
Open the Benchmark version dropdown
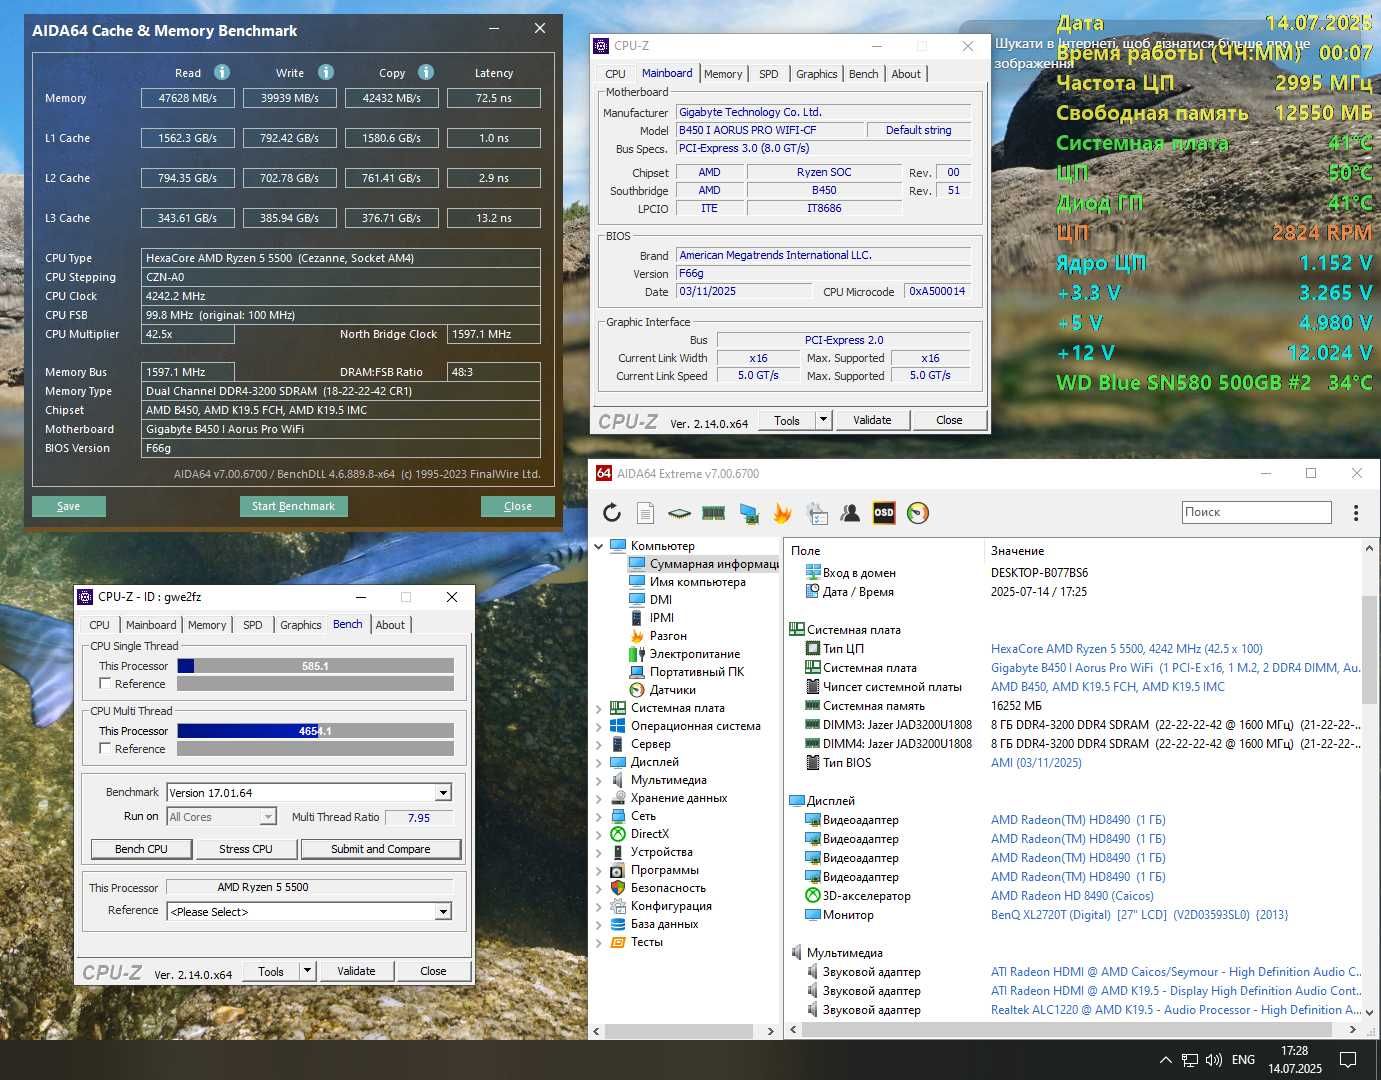[x=443, y=793]
